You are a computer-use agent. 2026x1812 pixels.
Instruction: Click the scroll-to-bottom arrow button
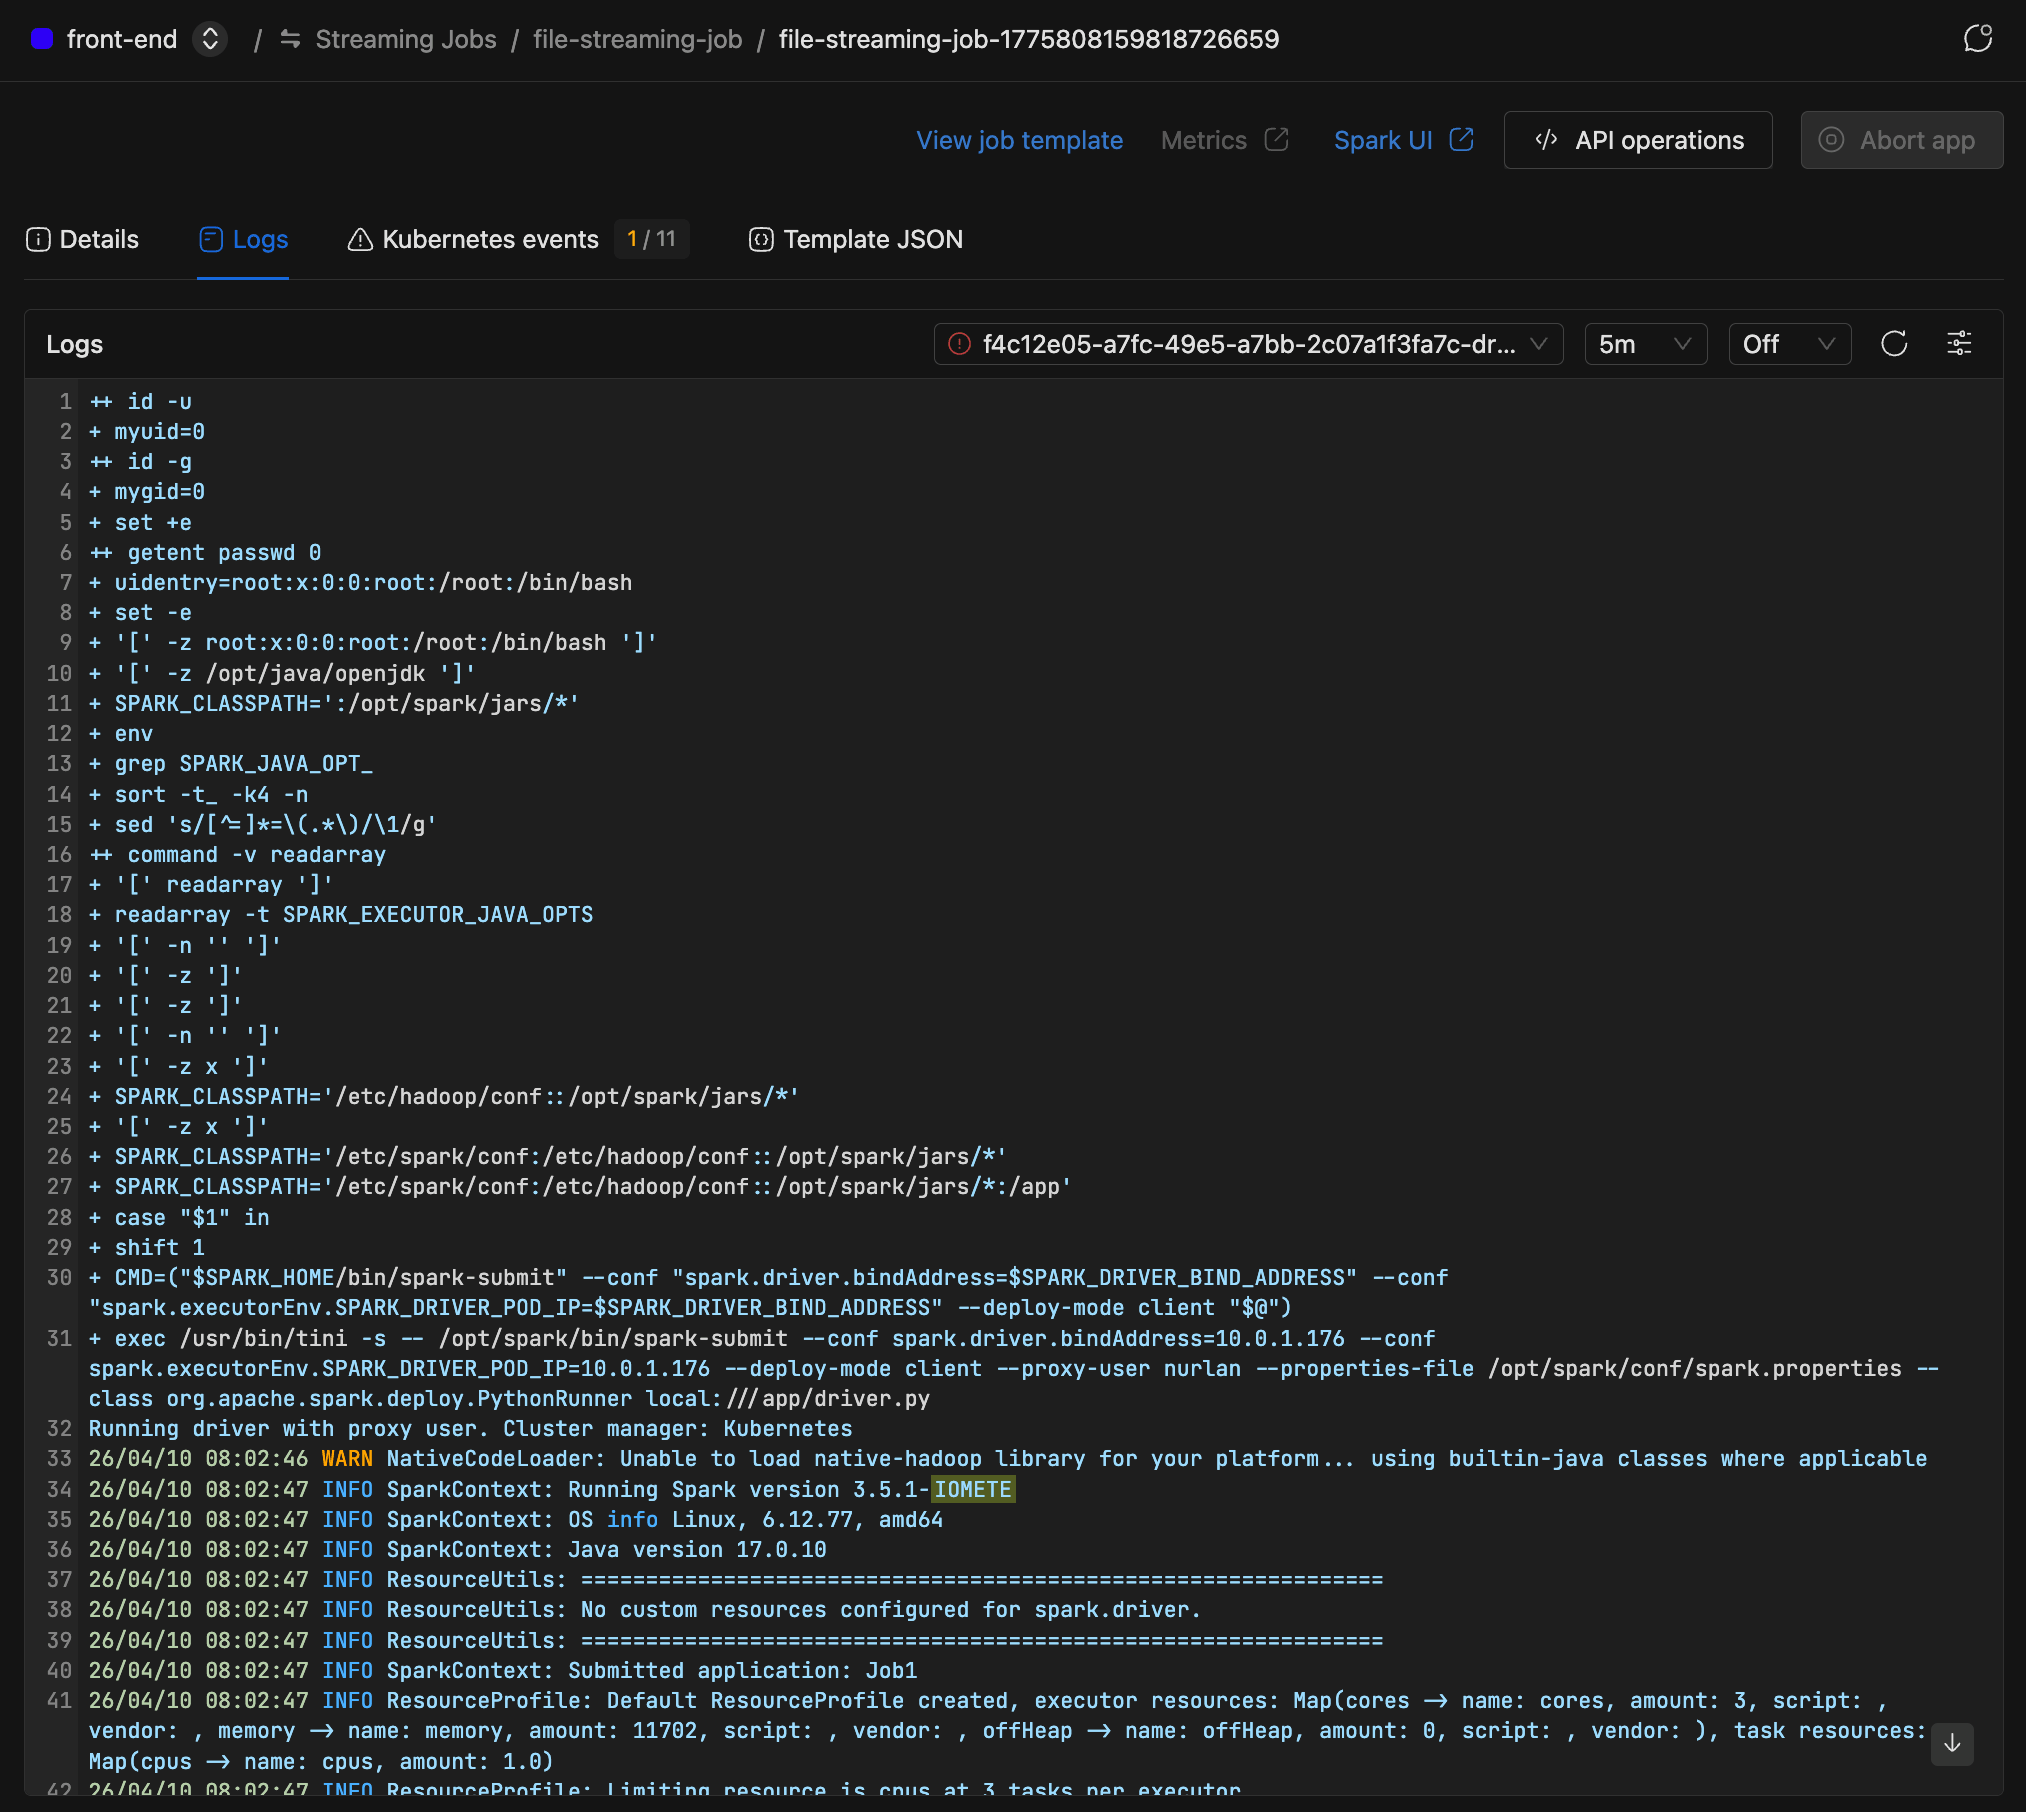[1952, 1744]
